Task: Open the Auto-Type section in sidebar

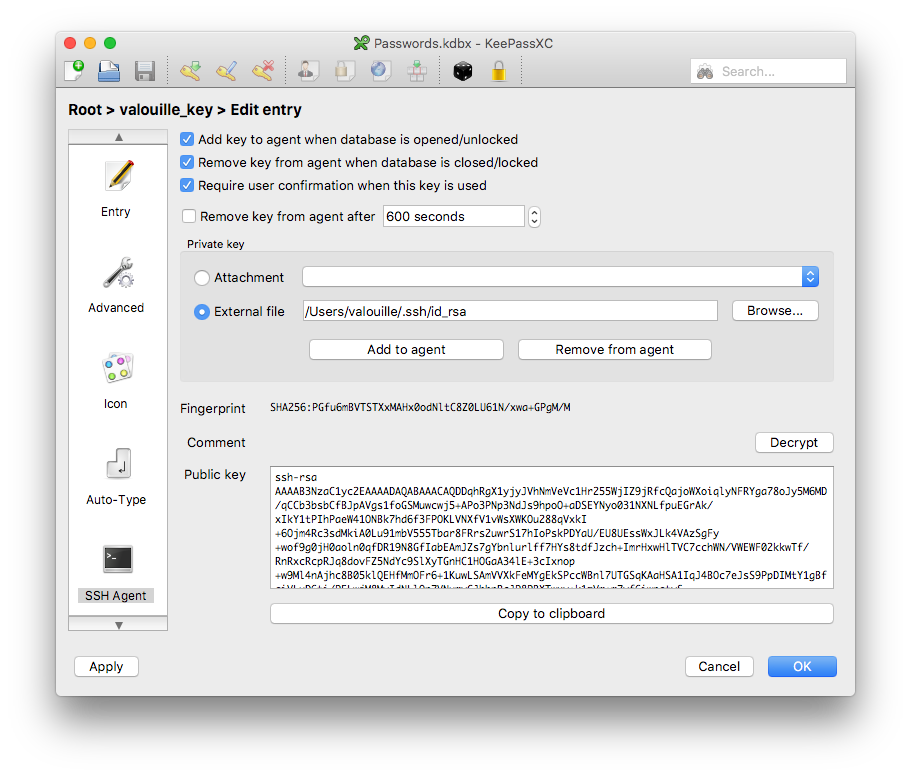Action: [x=116, y=476]
